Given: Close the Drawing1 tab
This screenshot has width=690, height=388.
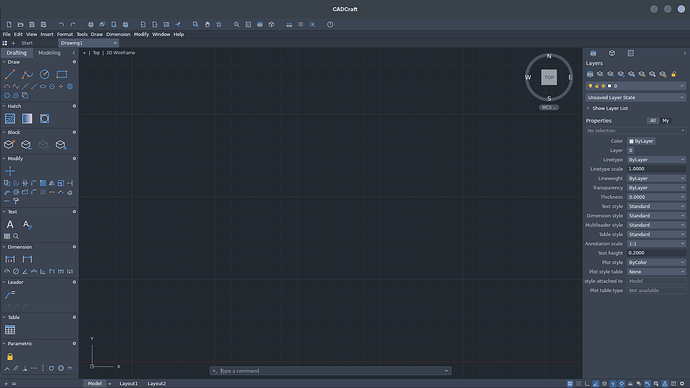Looking at the screenshot, I should tap(115, 43).
